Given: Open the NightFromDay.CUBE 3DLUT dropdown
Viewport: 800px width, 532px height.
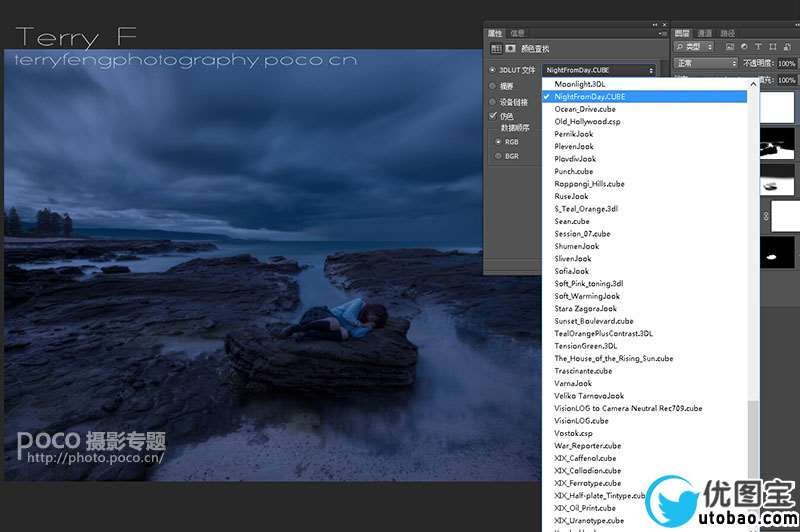Looking at the screenshot, I should (599, 70).
